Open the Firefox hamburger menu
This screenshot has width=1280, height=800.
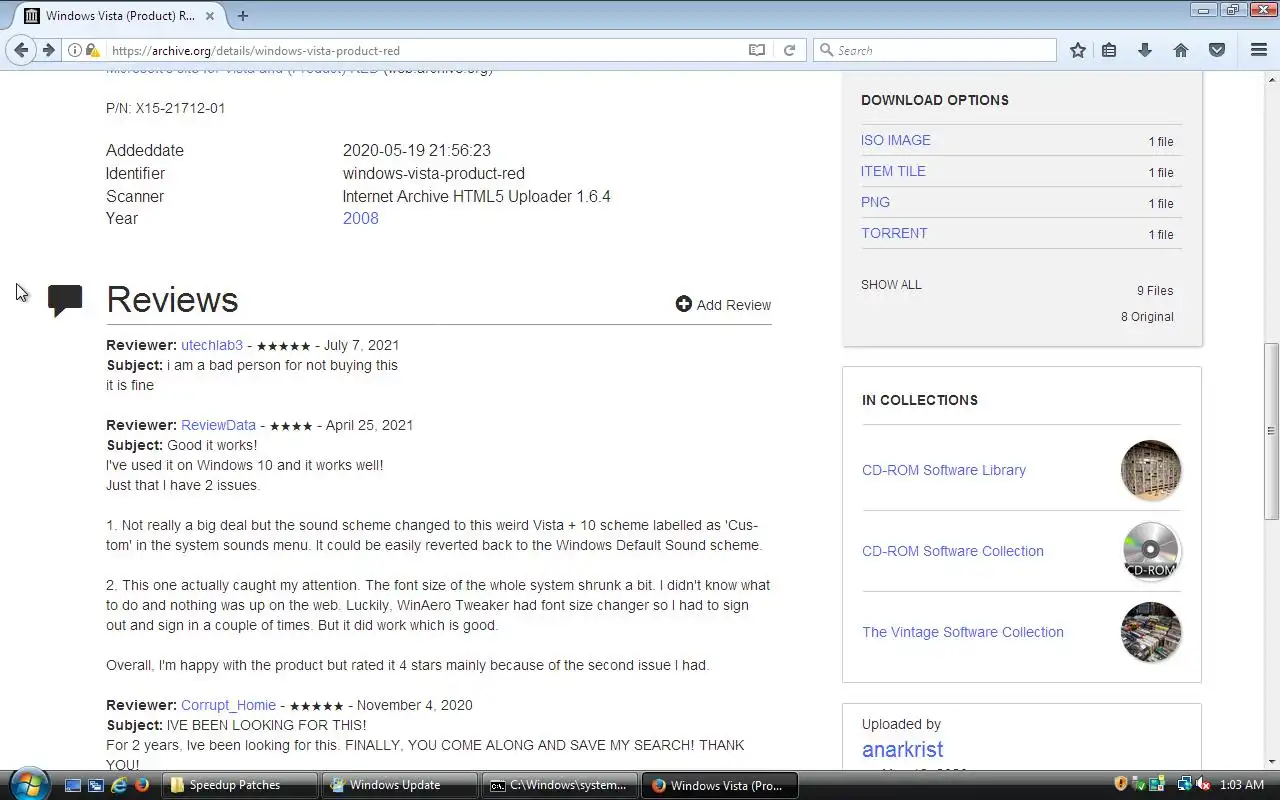pos(1259,50)
